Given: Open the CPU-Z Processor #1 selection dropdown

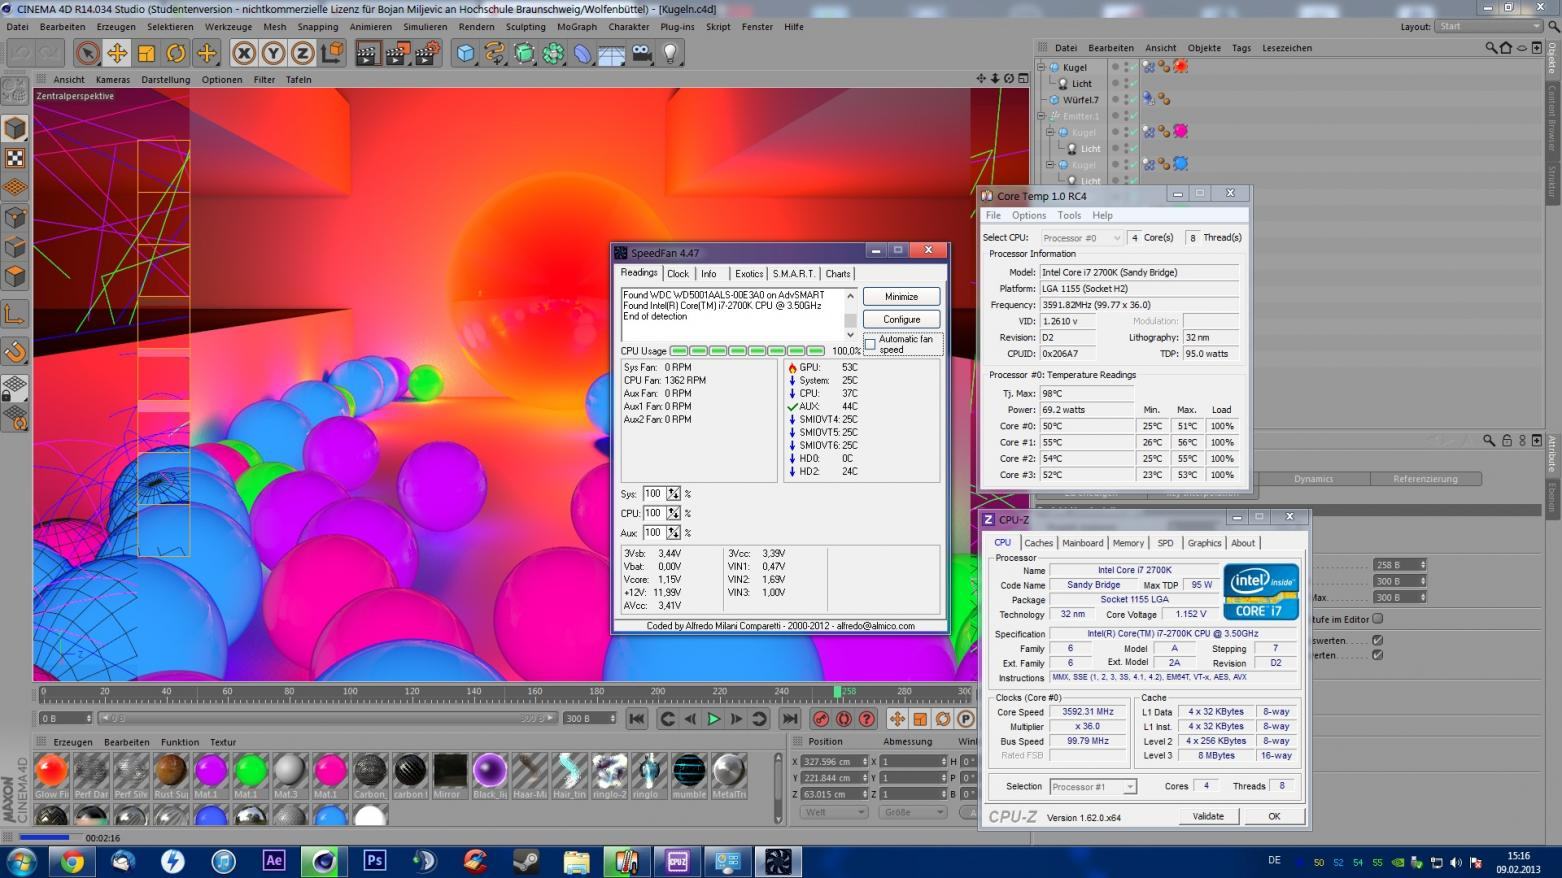Looking at the screenshot, I should click(x=1093, y=787).
